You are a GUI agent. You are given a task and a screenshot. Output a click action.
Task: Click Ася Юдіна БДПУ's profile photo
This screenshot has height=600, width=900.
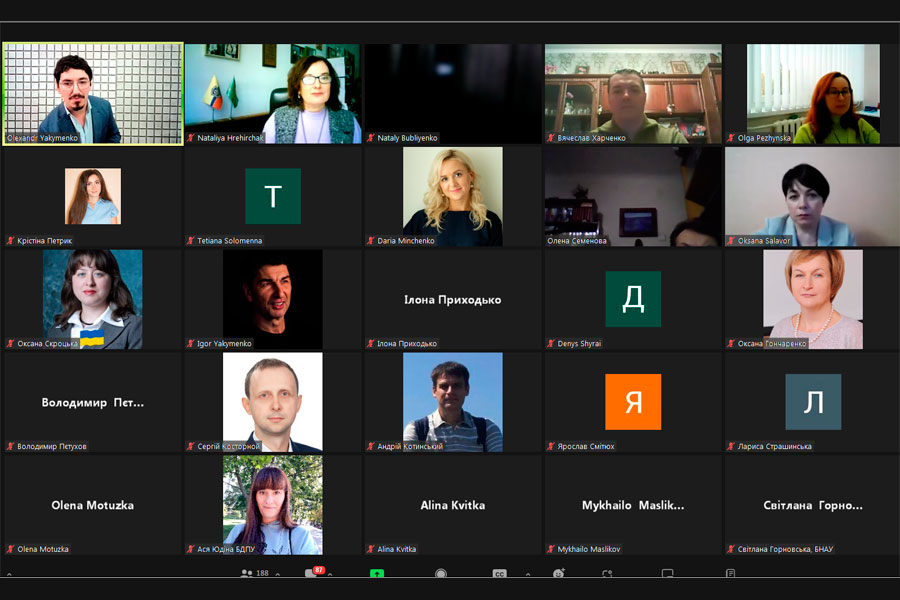273,505
